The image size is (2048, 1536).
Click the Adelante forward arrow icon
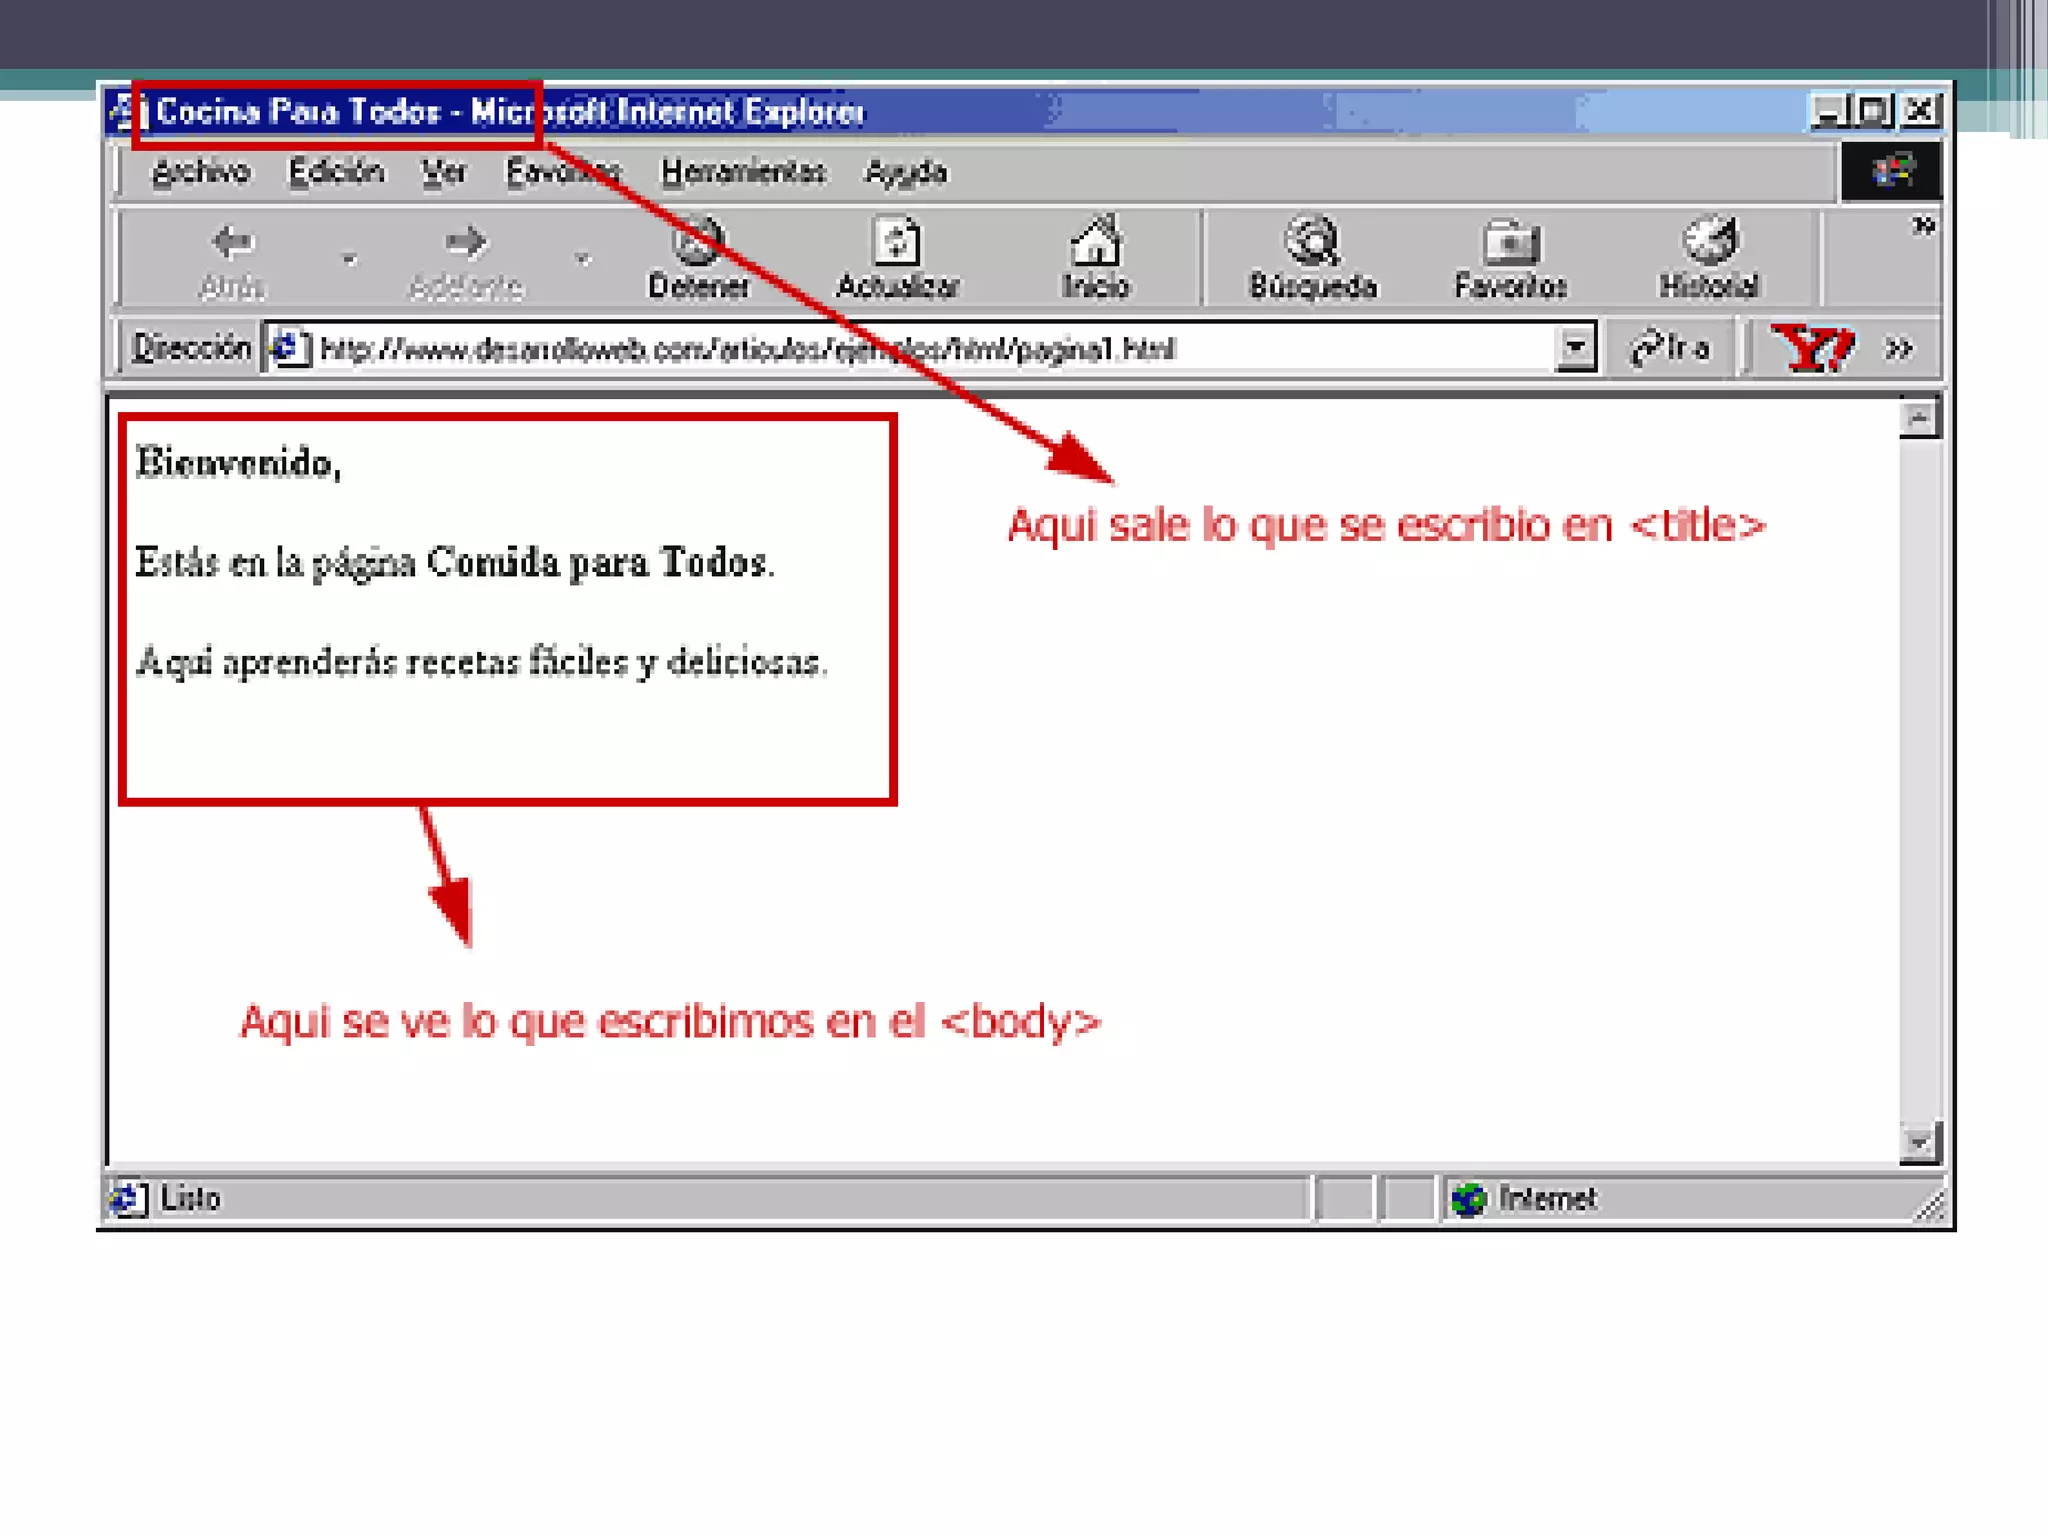(466, 243)
